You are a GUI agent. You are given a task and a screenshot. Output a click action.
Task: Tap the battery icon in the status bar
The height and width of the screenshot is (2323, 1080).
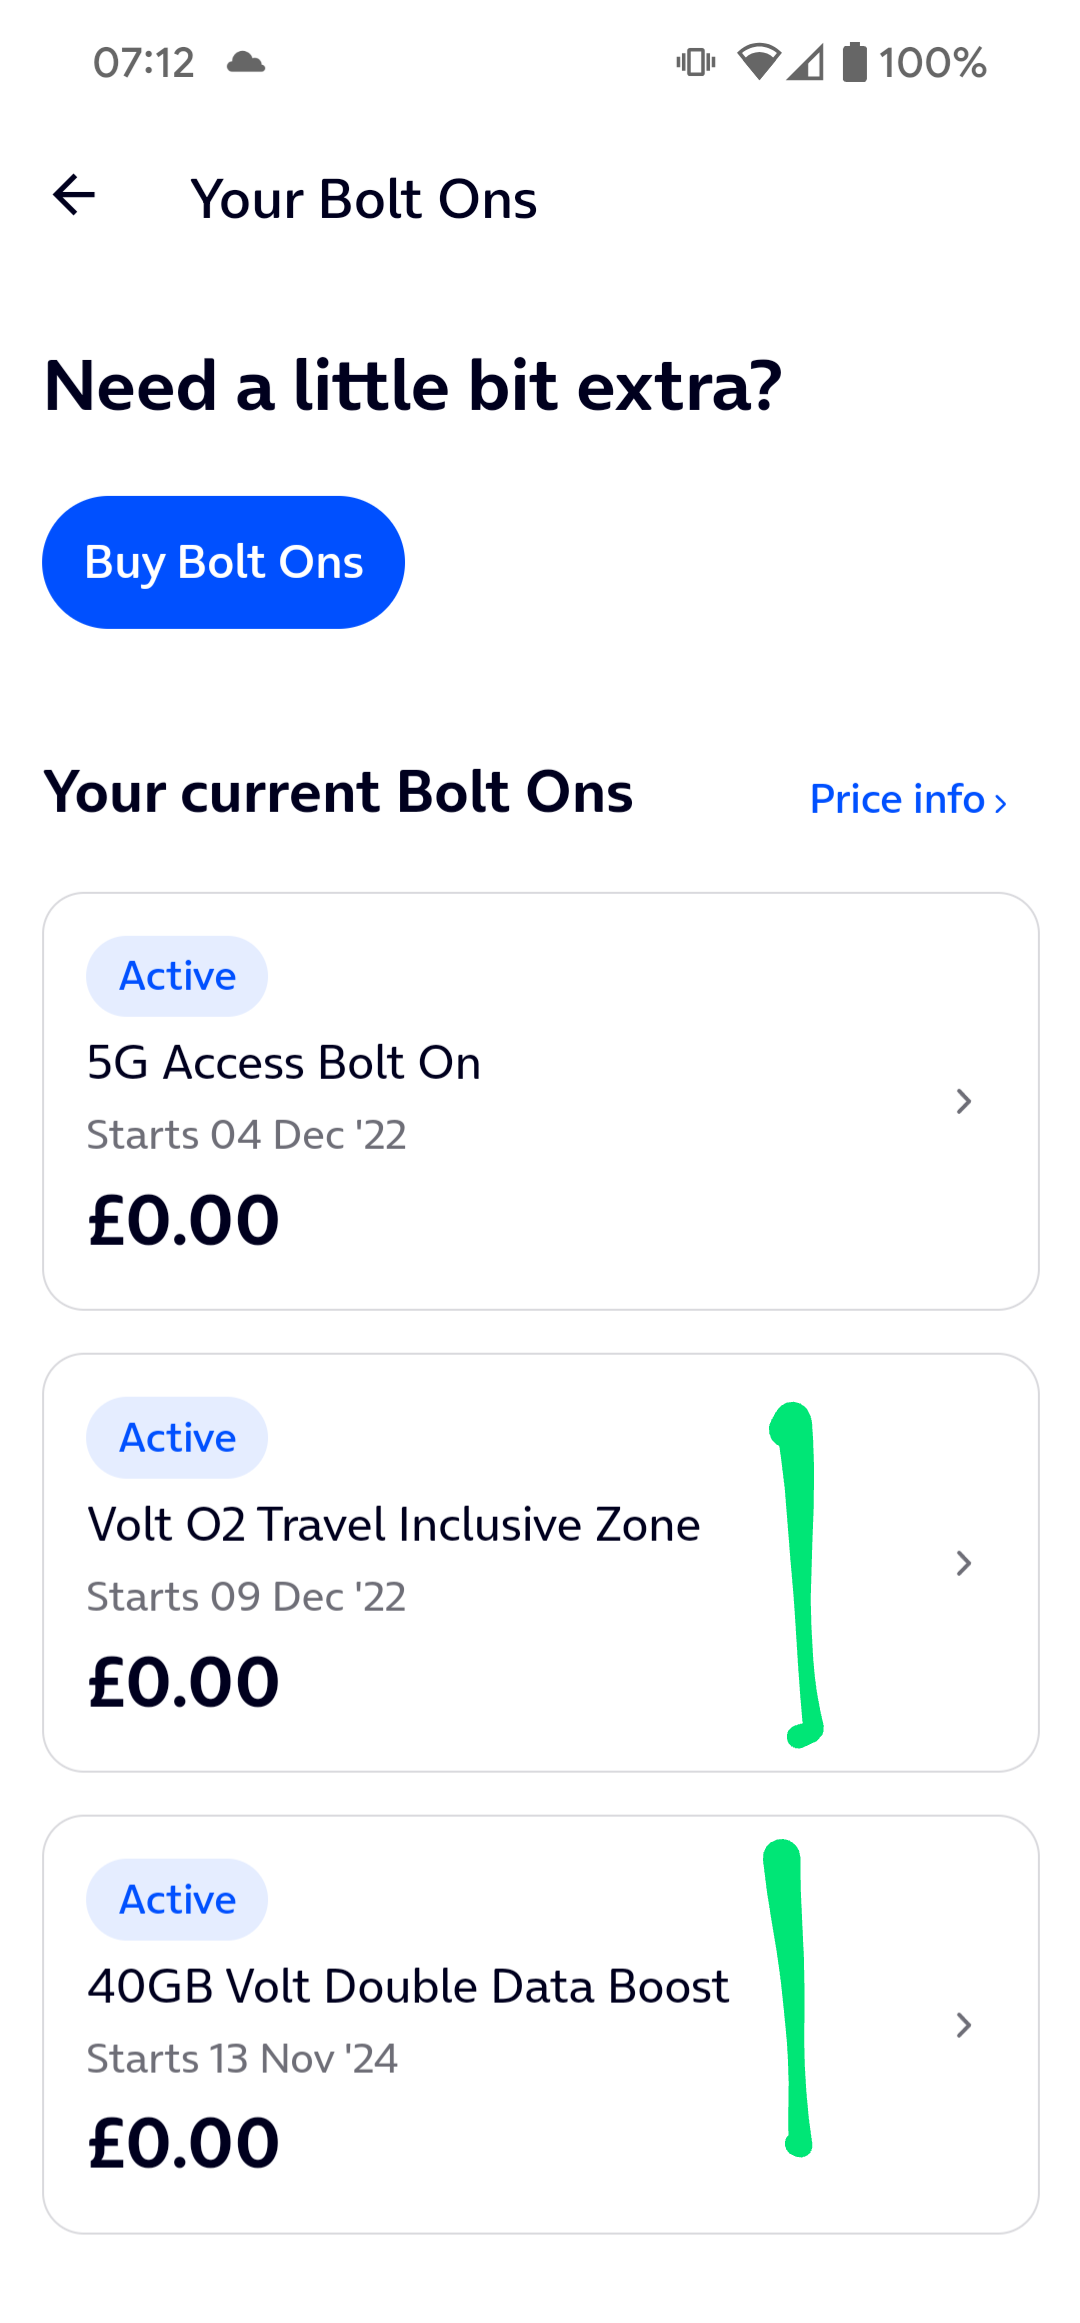click(858, 62)
